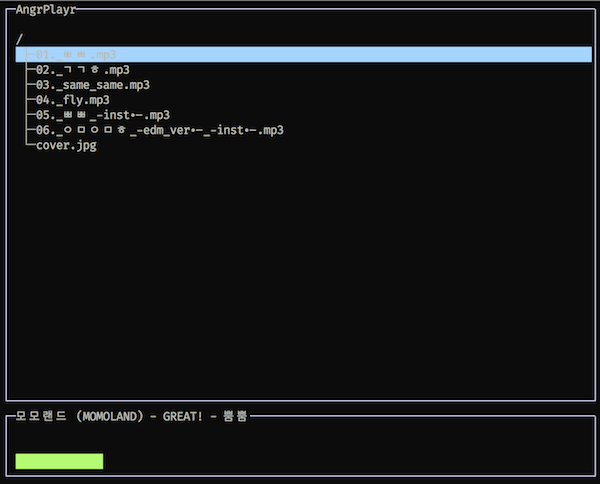This screenshot has height=484, width=600.
Task: Select the 06 edm_ver inst mp3 track
Action: [160, 130]
